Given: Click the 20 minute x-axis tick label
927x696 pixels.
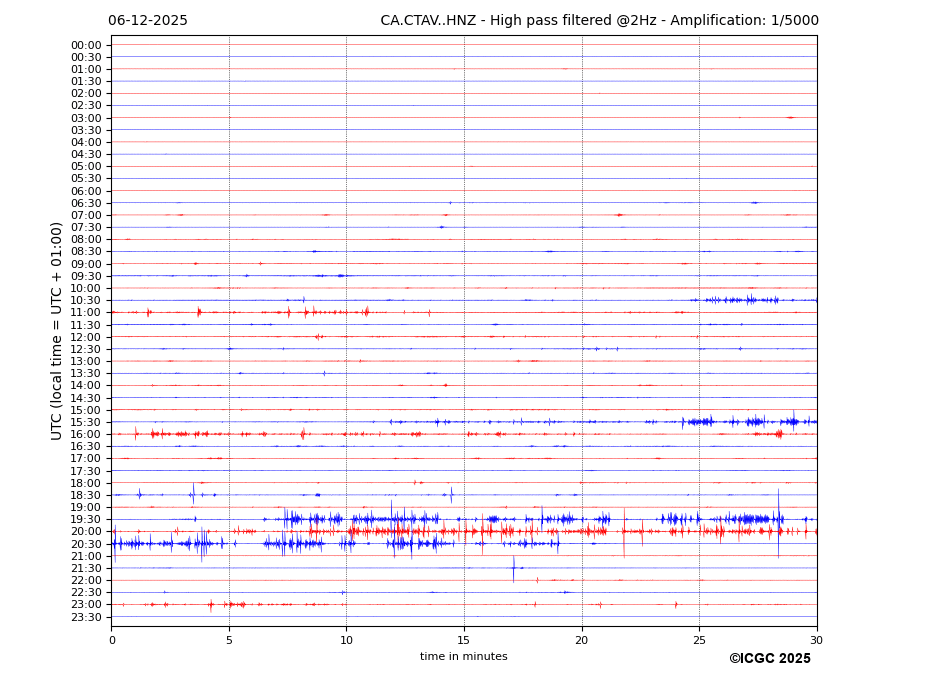Looking at the screenshot, I should point(581,640).
